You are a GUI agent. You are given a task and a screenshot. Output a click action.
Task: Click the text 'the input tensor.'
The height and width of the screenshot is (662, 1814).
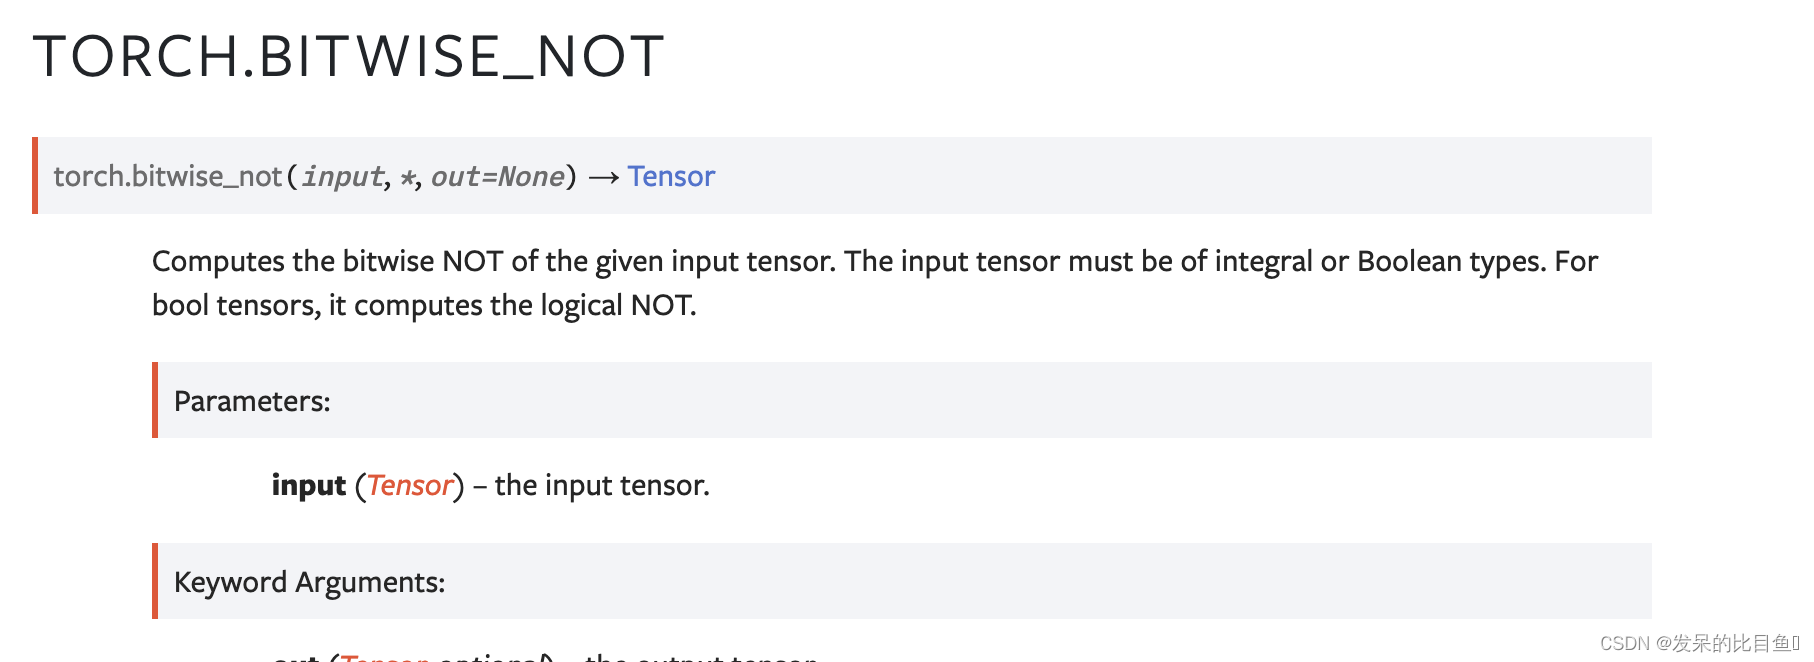[x=602, y=486]
